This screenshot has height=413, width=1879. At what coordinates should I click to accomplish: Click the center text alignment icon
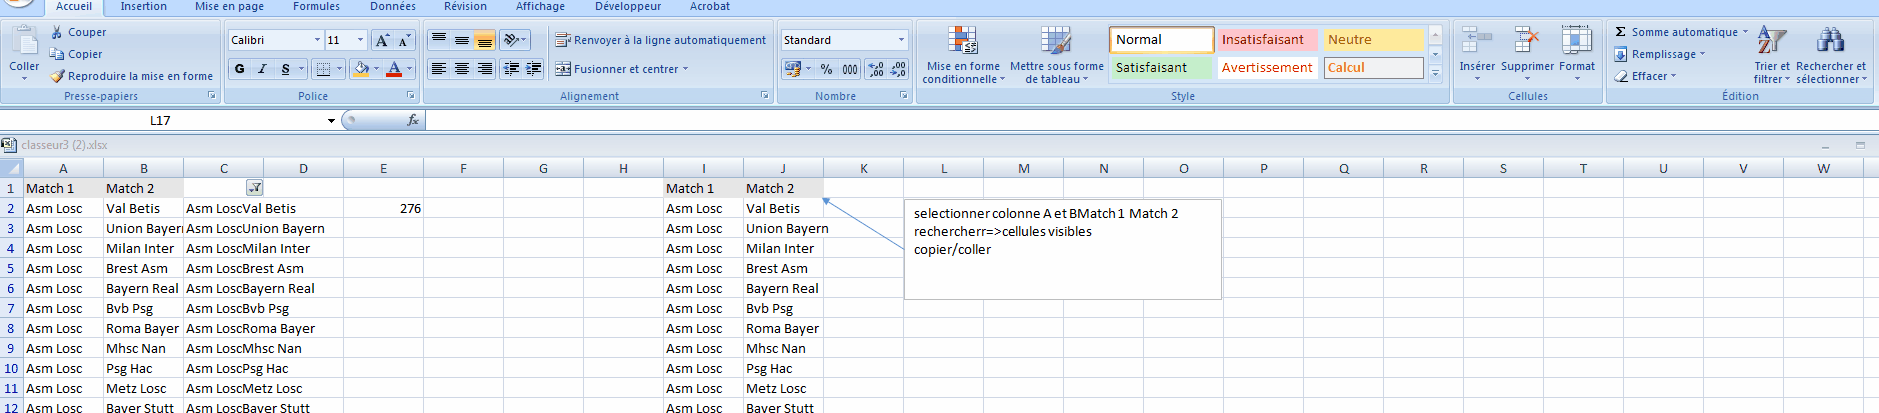pos(462,69)
